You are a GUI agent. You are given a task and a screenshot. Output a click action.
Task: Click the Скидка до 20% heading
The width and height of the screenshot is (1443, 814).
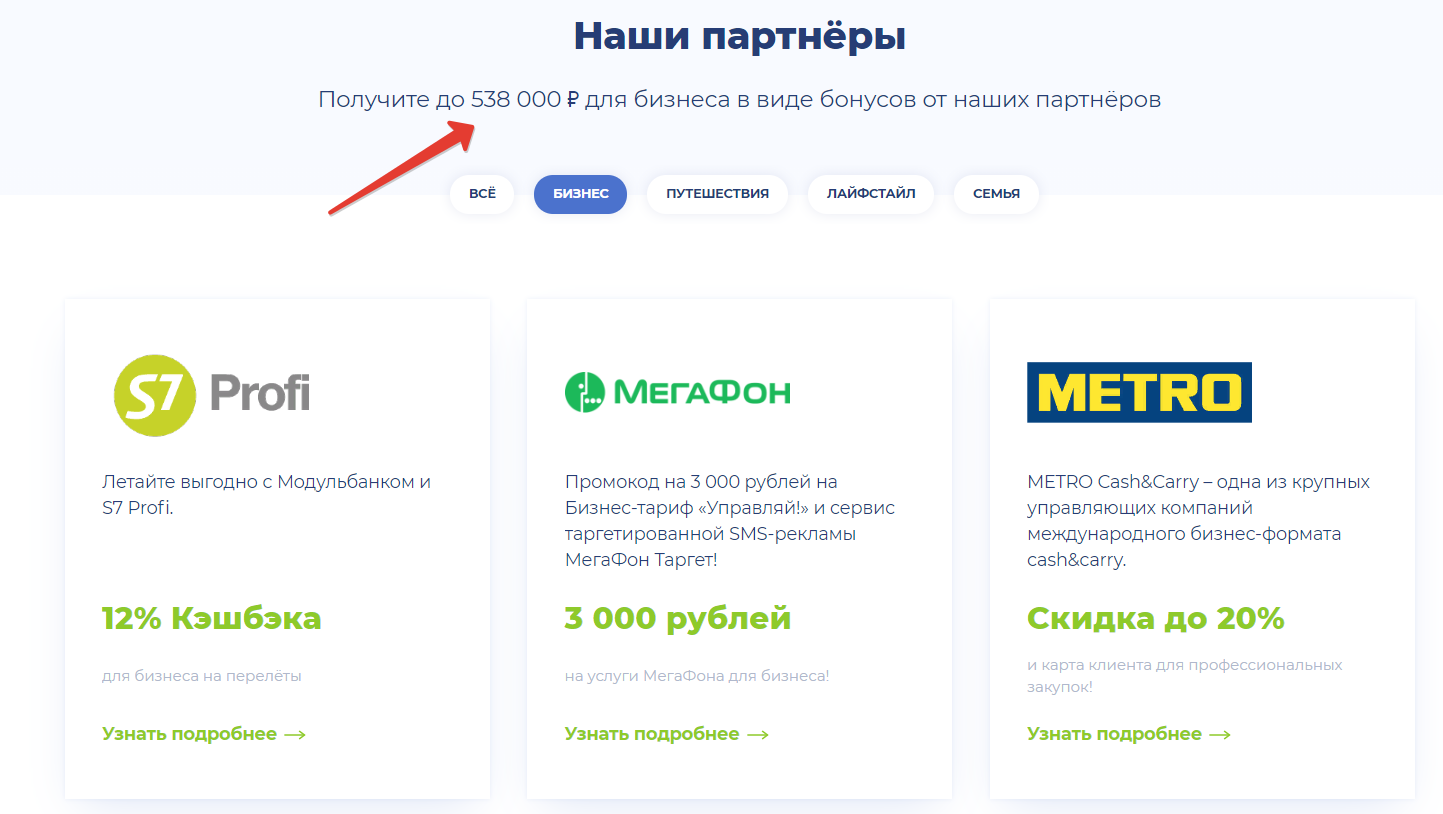click(x=1155, y=618)
